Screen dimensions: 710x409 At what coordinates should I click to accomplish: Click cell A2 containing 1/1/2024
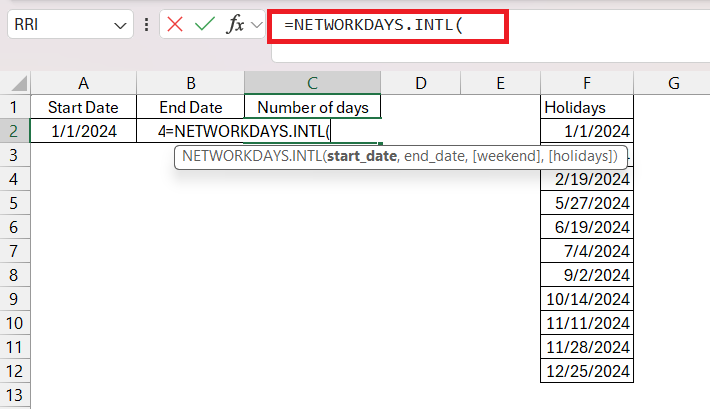[83, 131]
